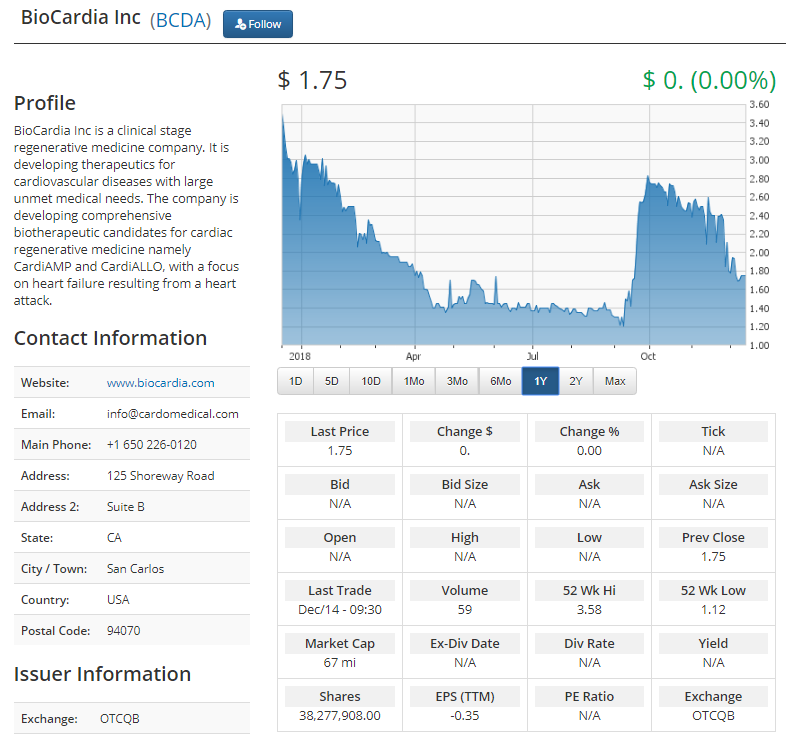Click the Shares value 38,277,908.00
Screen dimensions: 786x734
tap(340, 716)
